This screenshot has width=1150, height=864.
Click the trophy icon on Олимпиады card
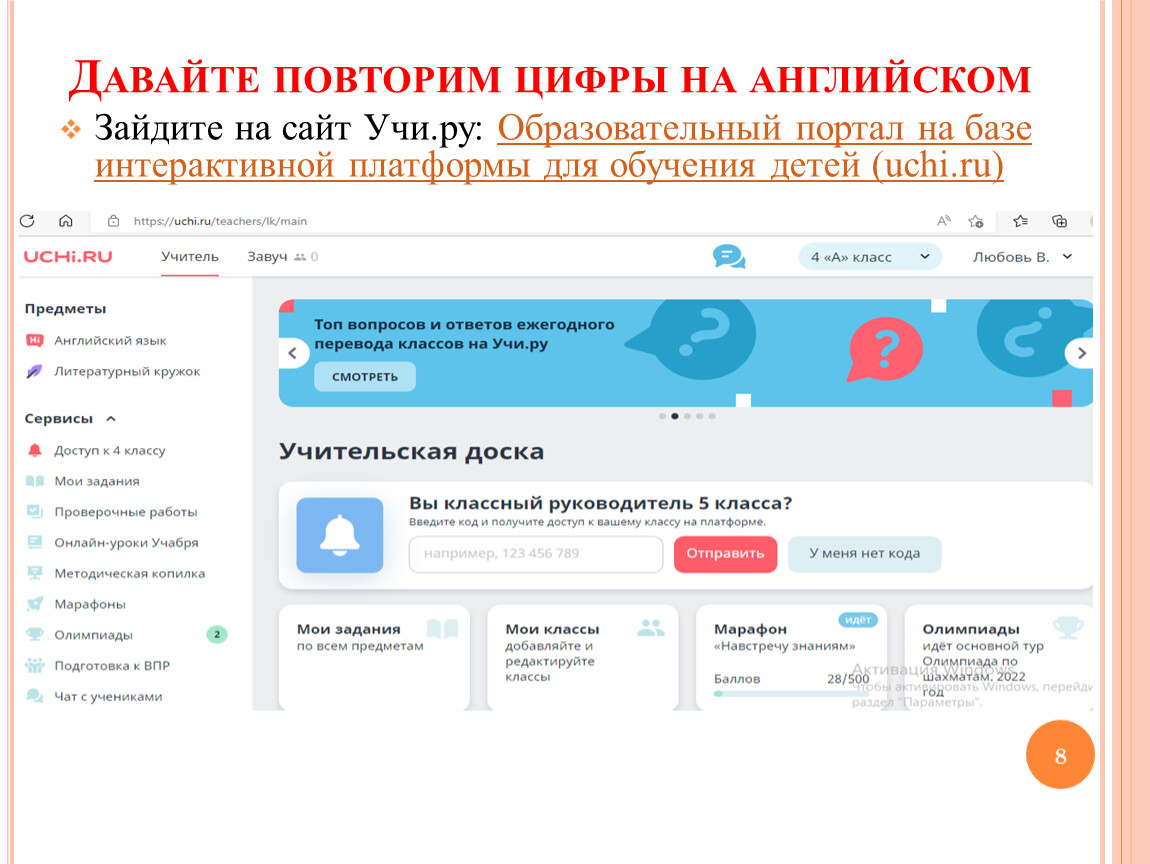(x=1068, y=628)
